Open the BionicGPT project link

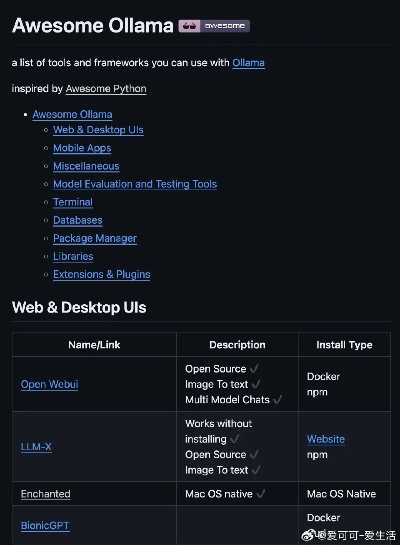[x=45, y=526]
